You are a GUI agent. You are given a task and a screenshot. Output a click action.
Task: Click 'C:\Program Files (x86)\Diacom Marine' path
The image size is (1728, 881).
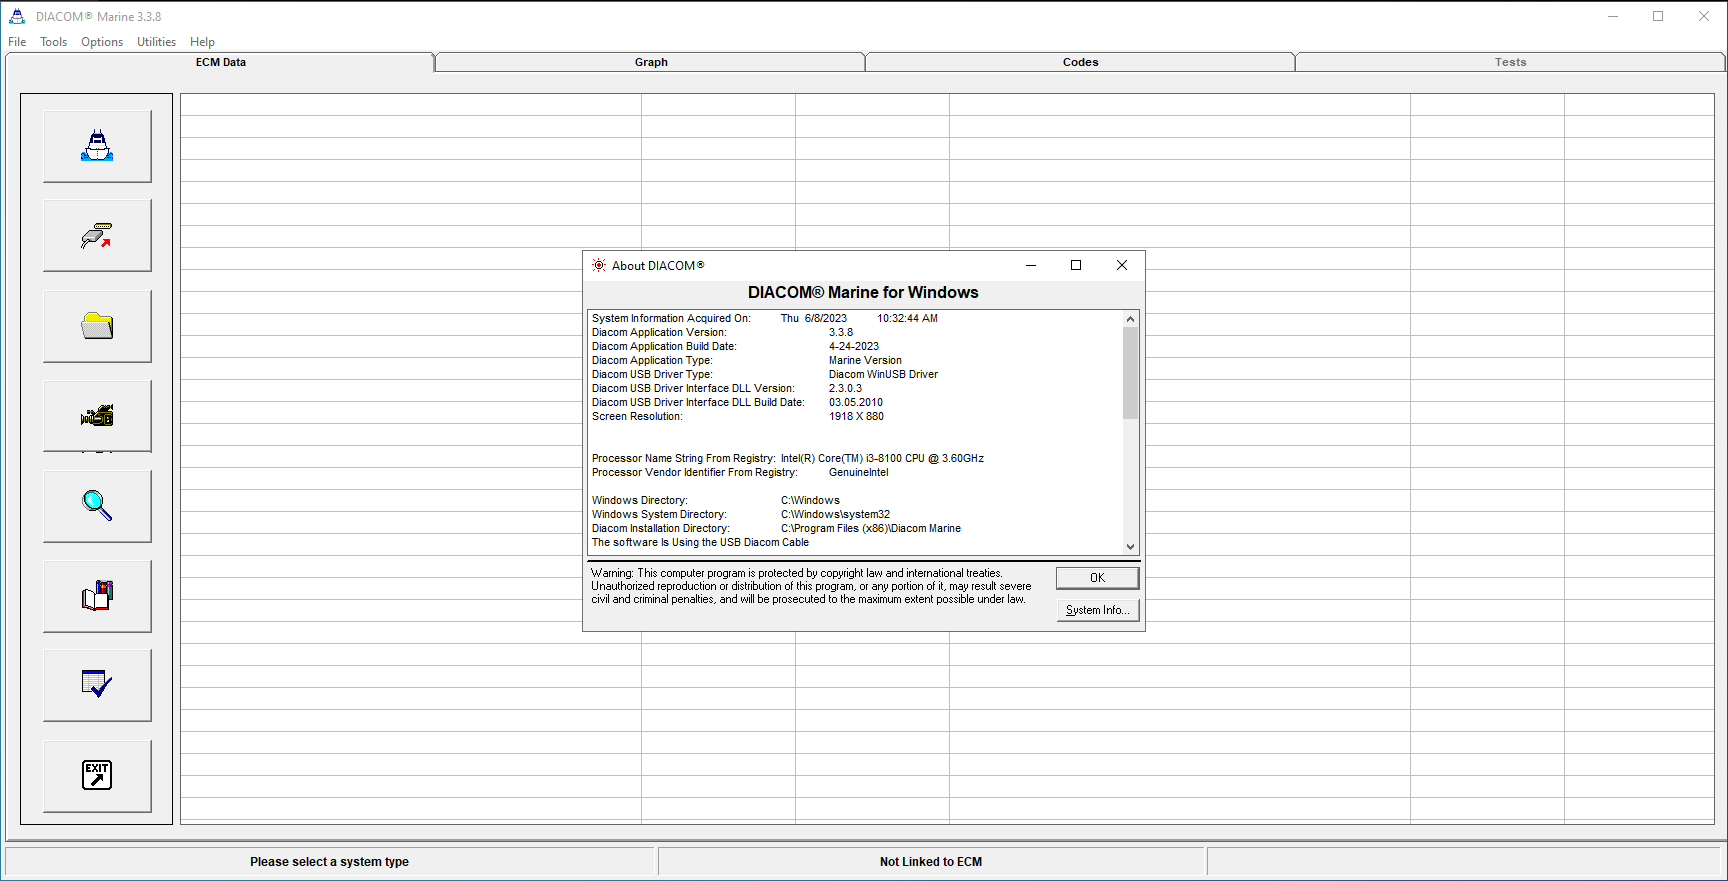click(871, 529)
